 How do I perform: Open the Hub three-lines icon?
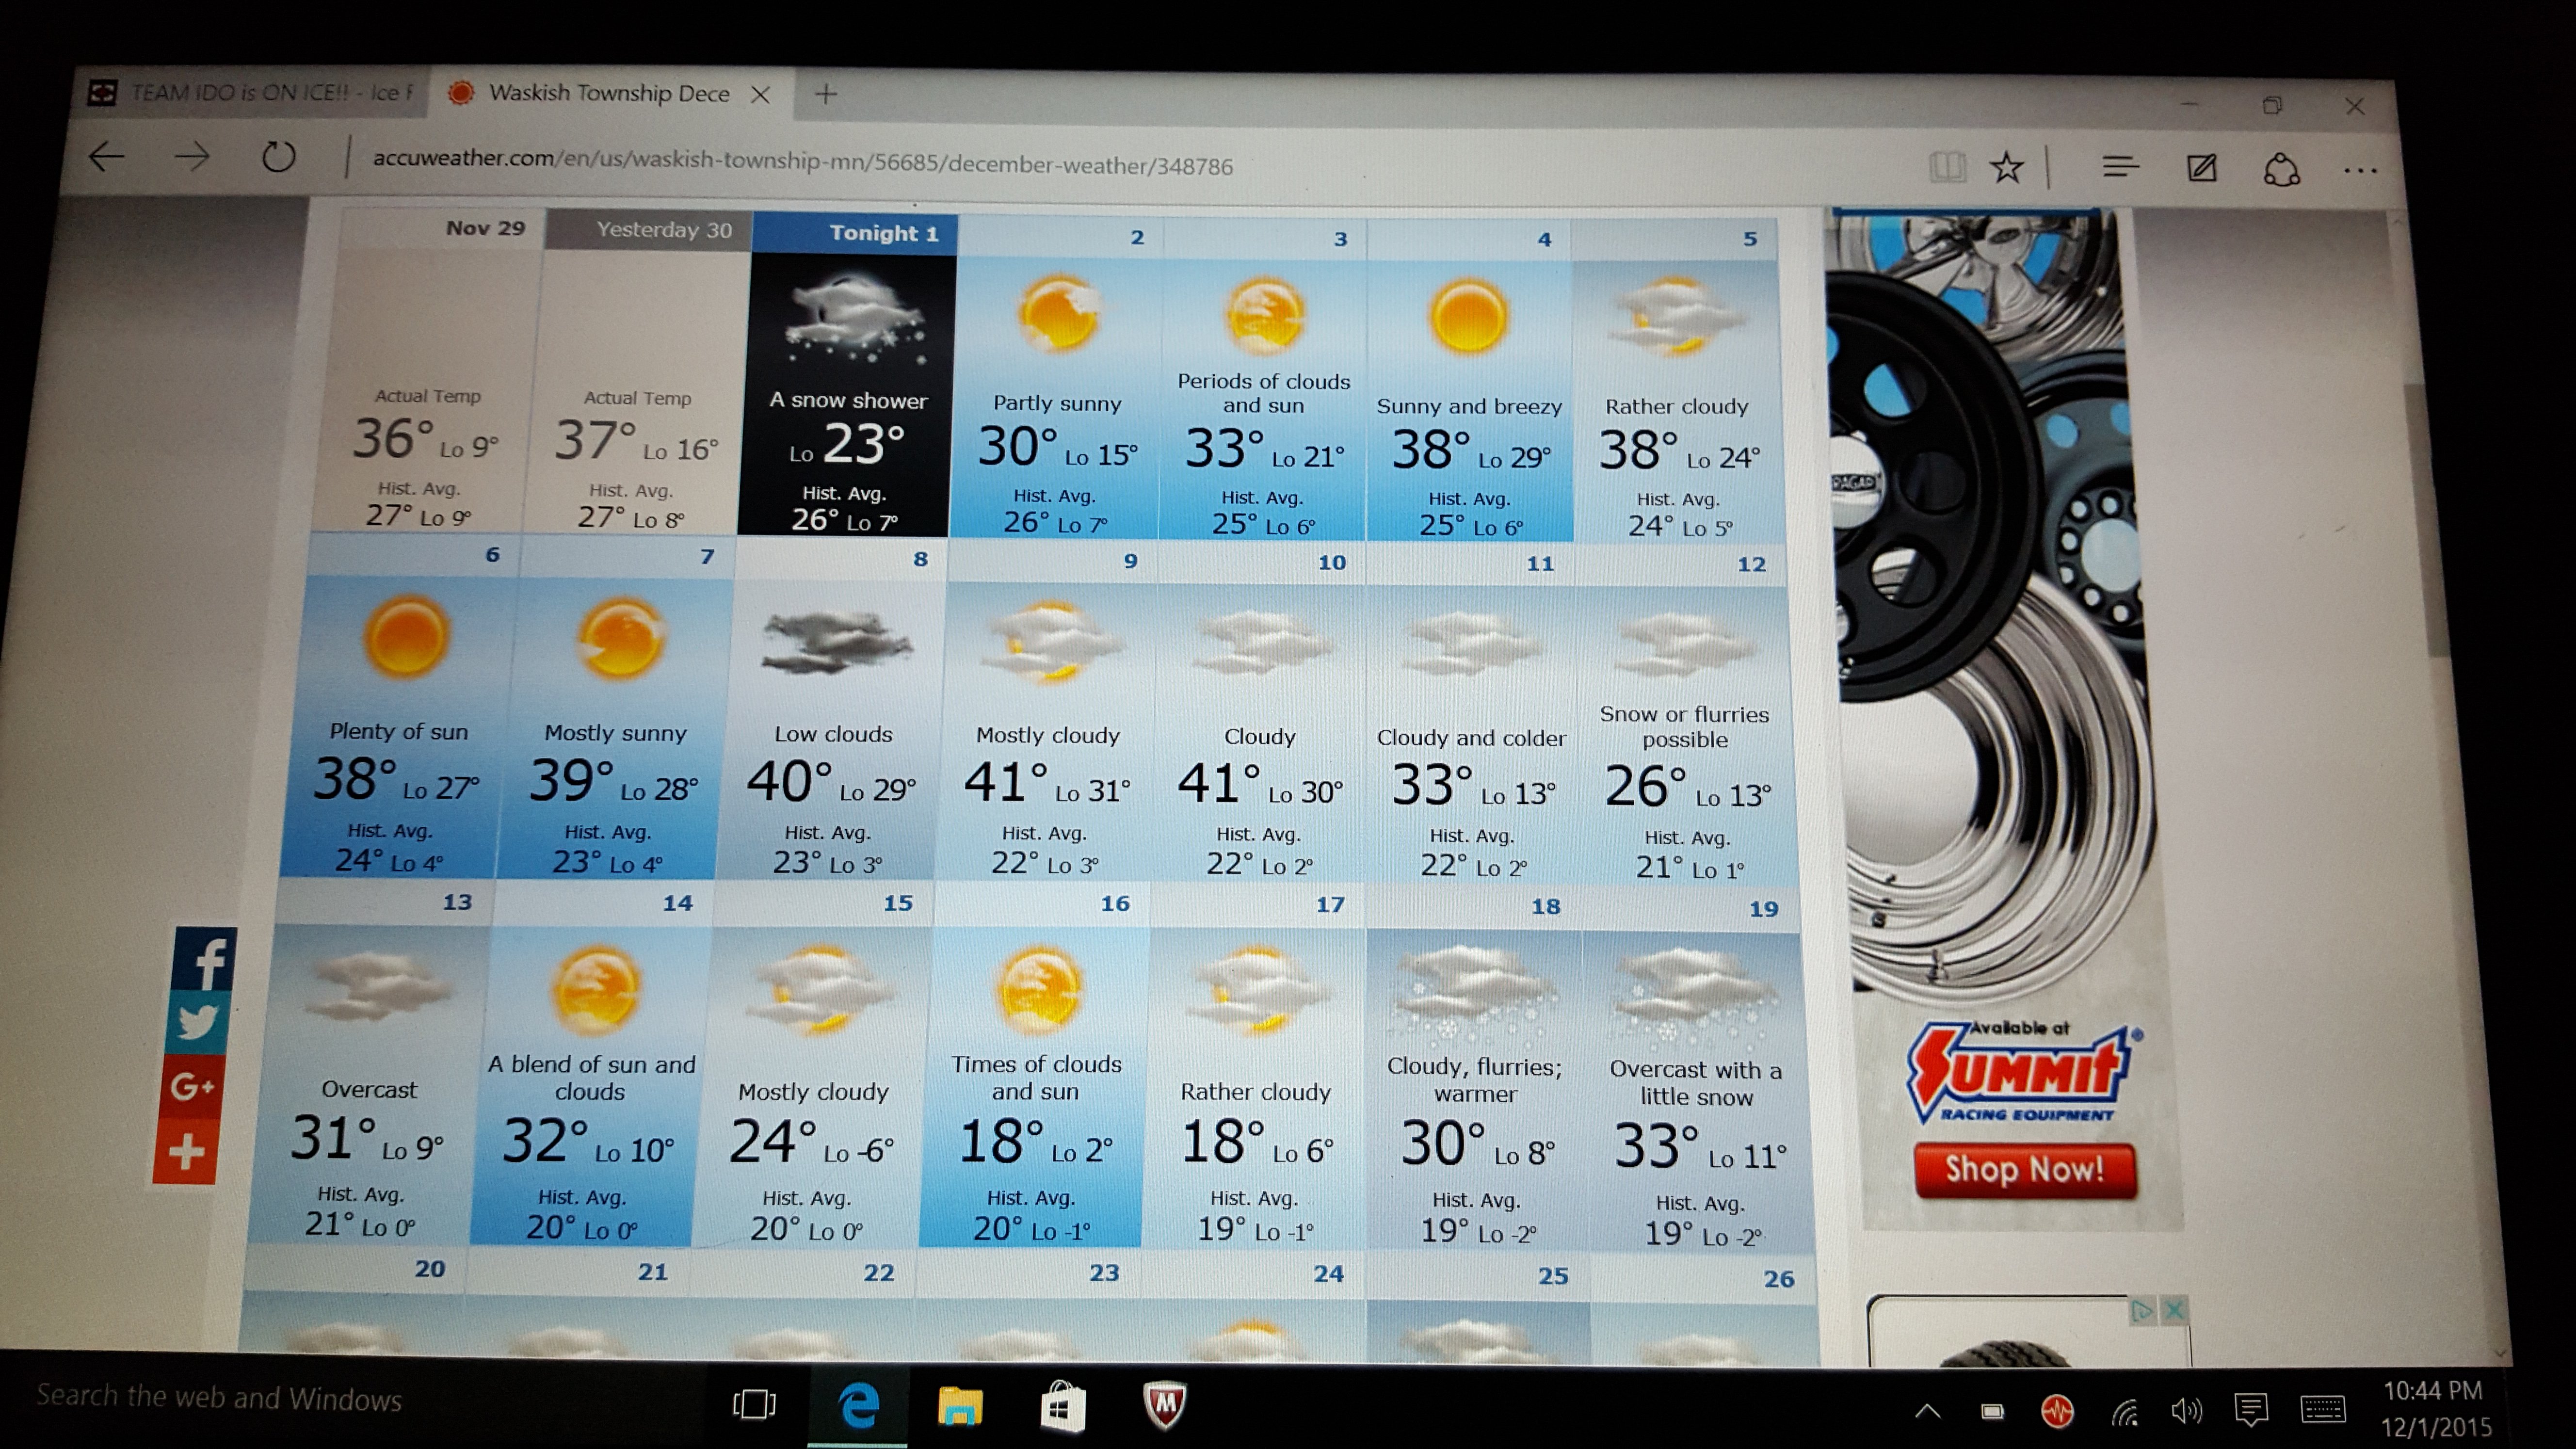click(2120, 167)
